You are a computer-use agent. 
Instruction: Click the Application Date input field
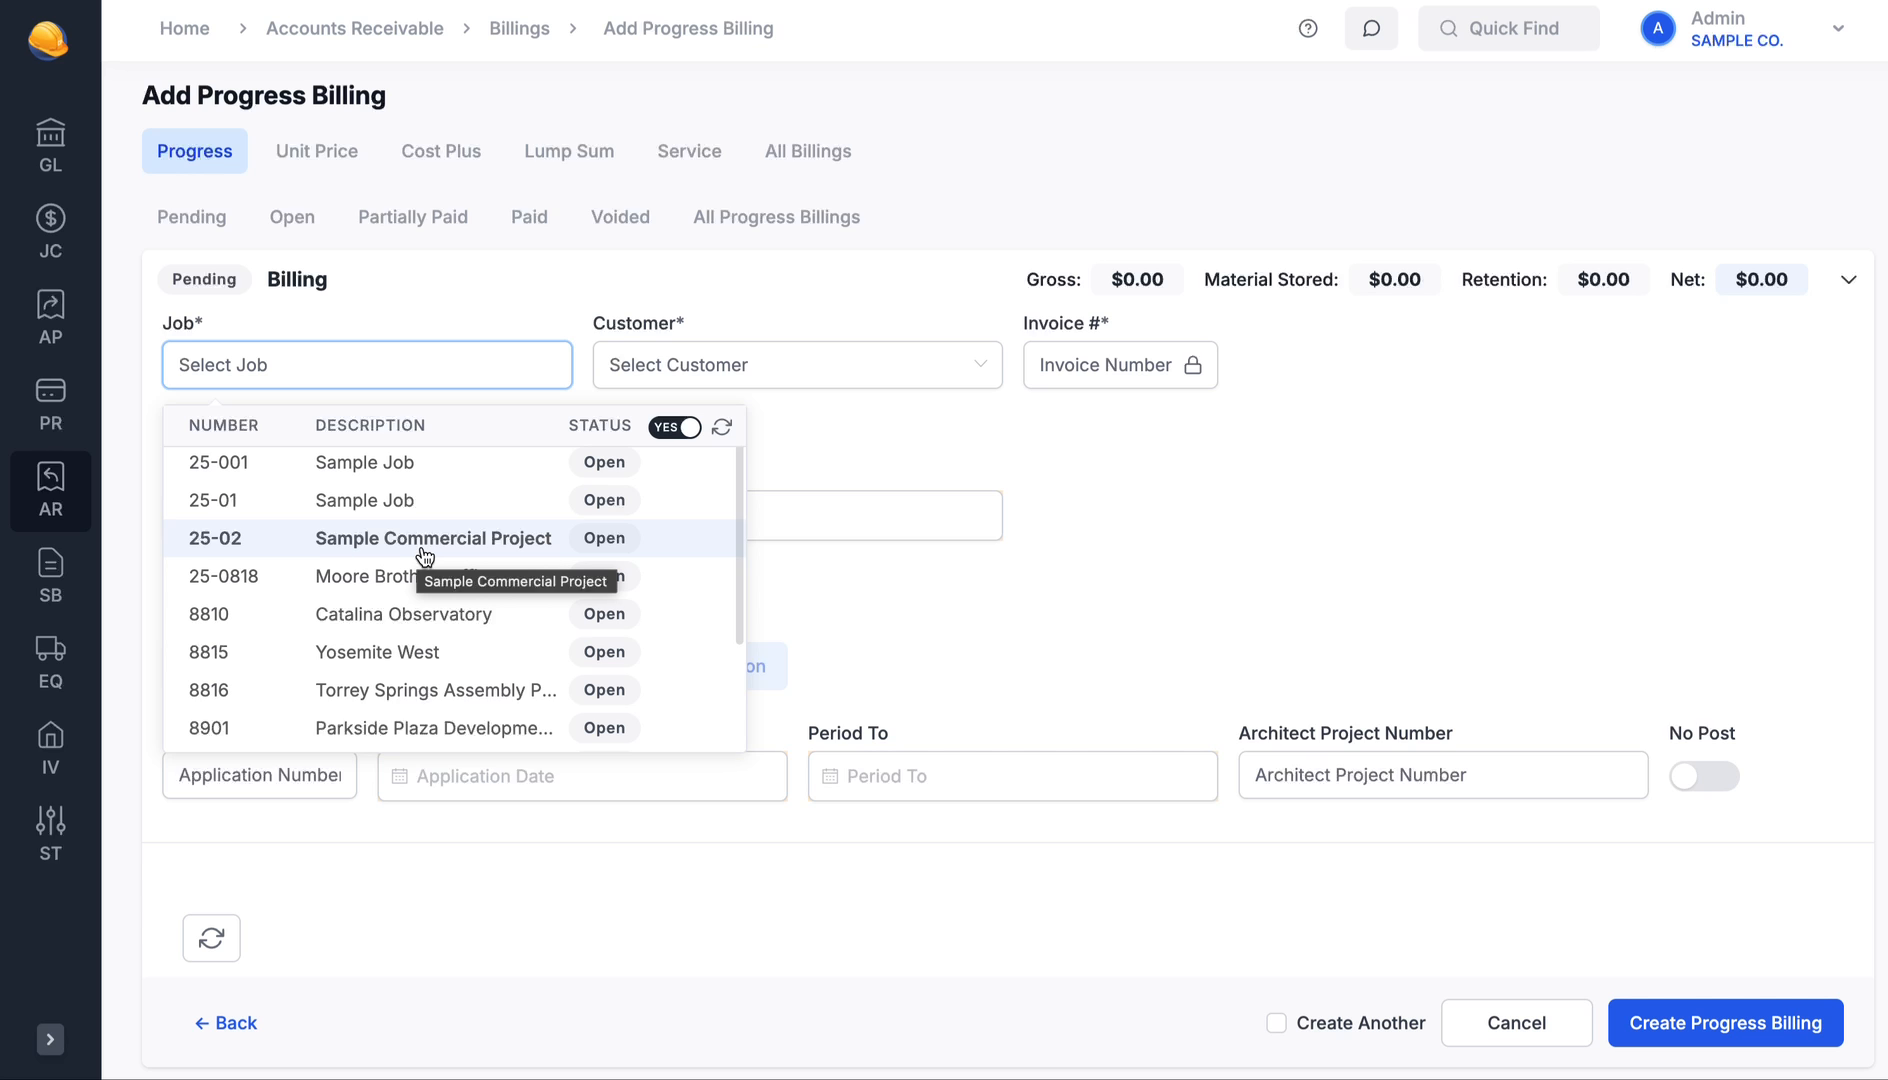pos(582,776)
